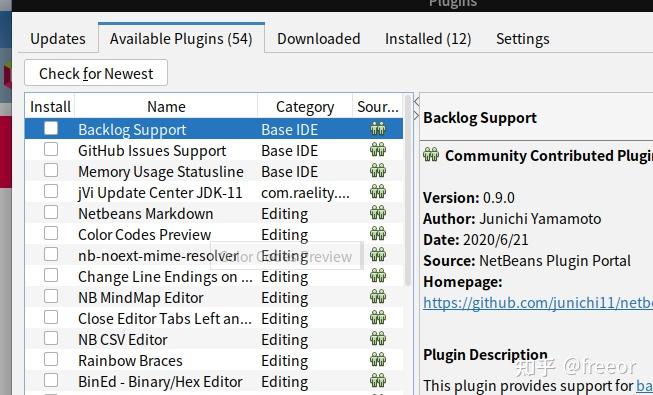Select the jVi Update Center JDK-11 row name

(x=160, y=193)
